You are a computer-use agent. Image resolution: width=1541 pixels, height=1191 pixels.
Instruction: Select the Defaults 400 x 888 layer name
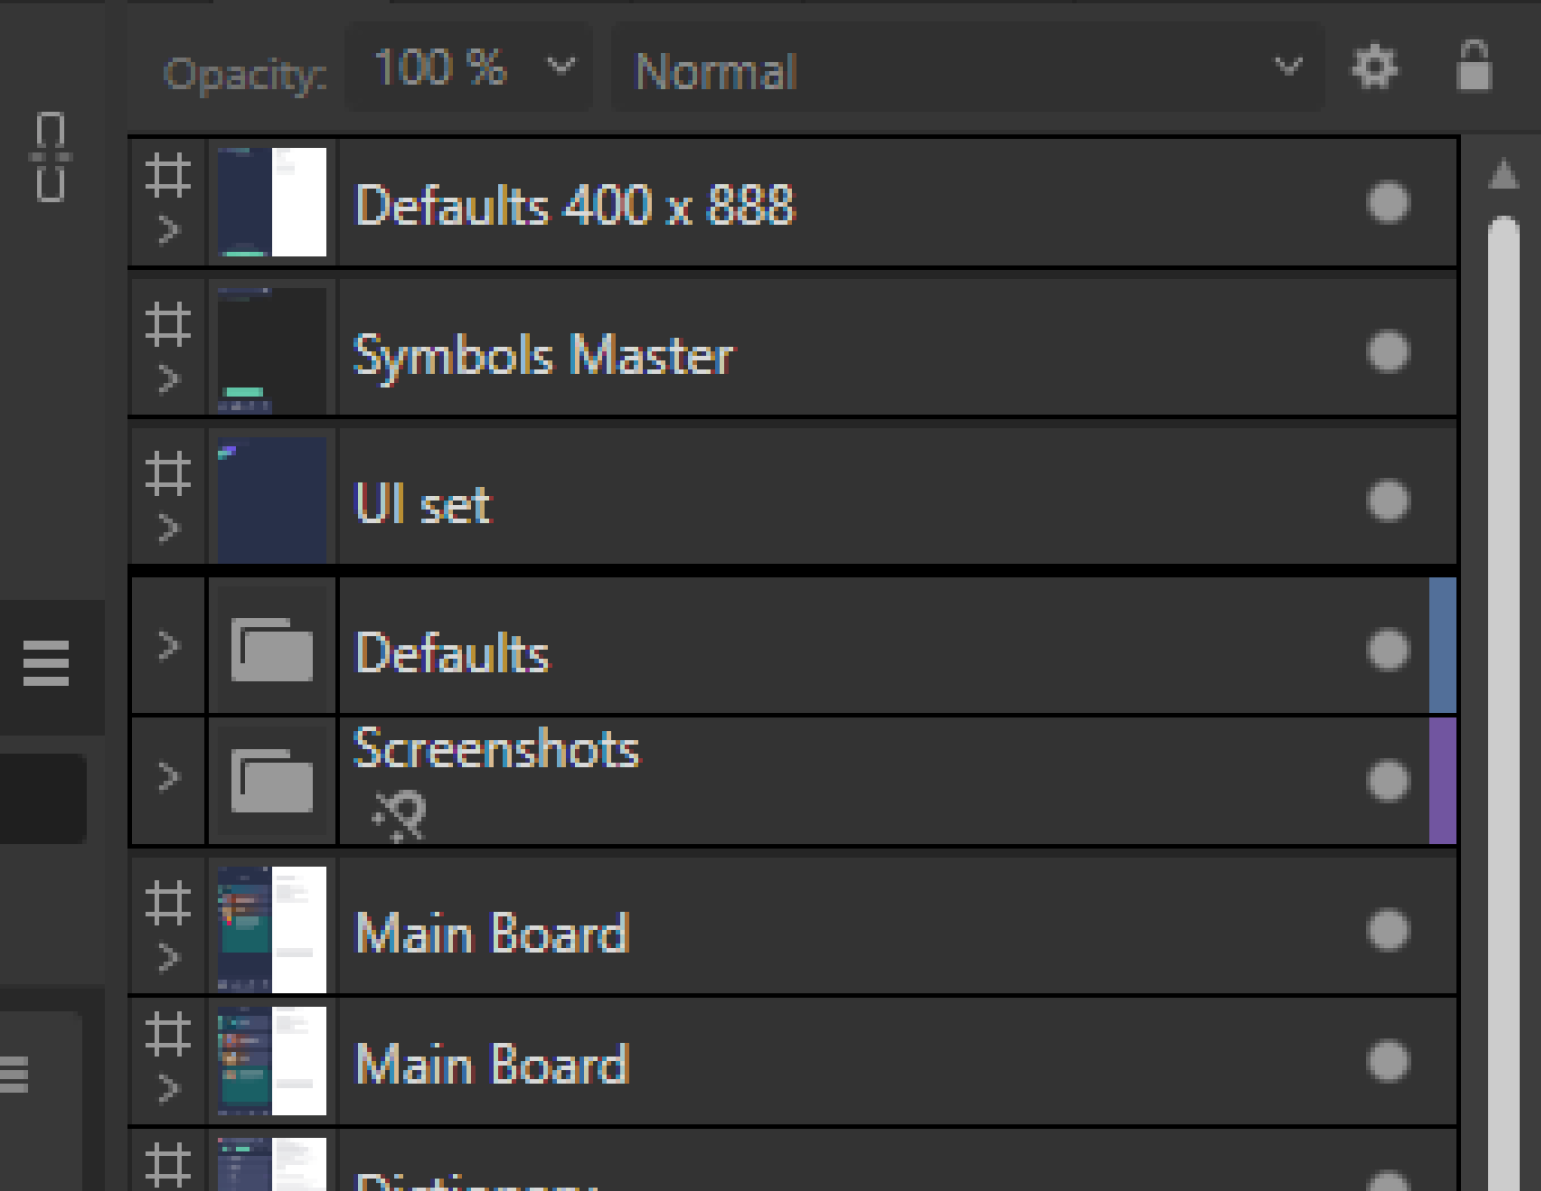575,205
